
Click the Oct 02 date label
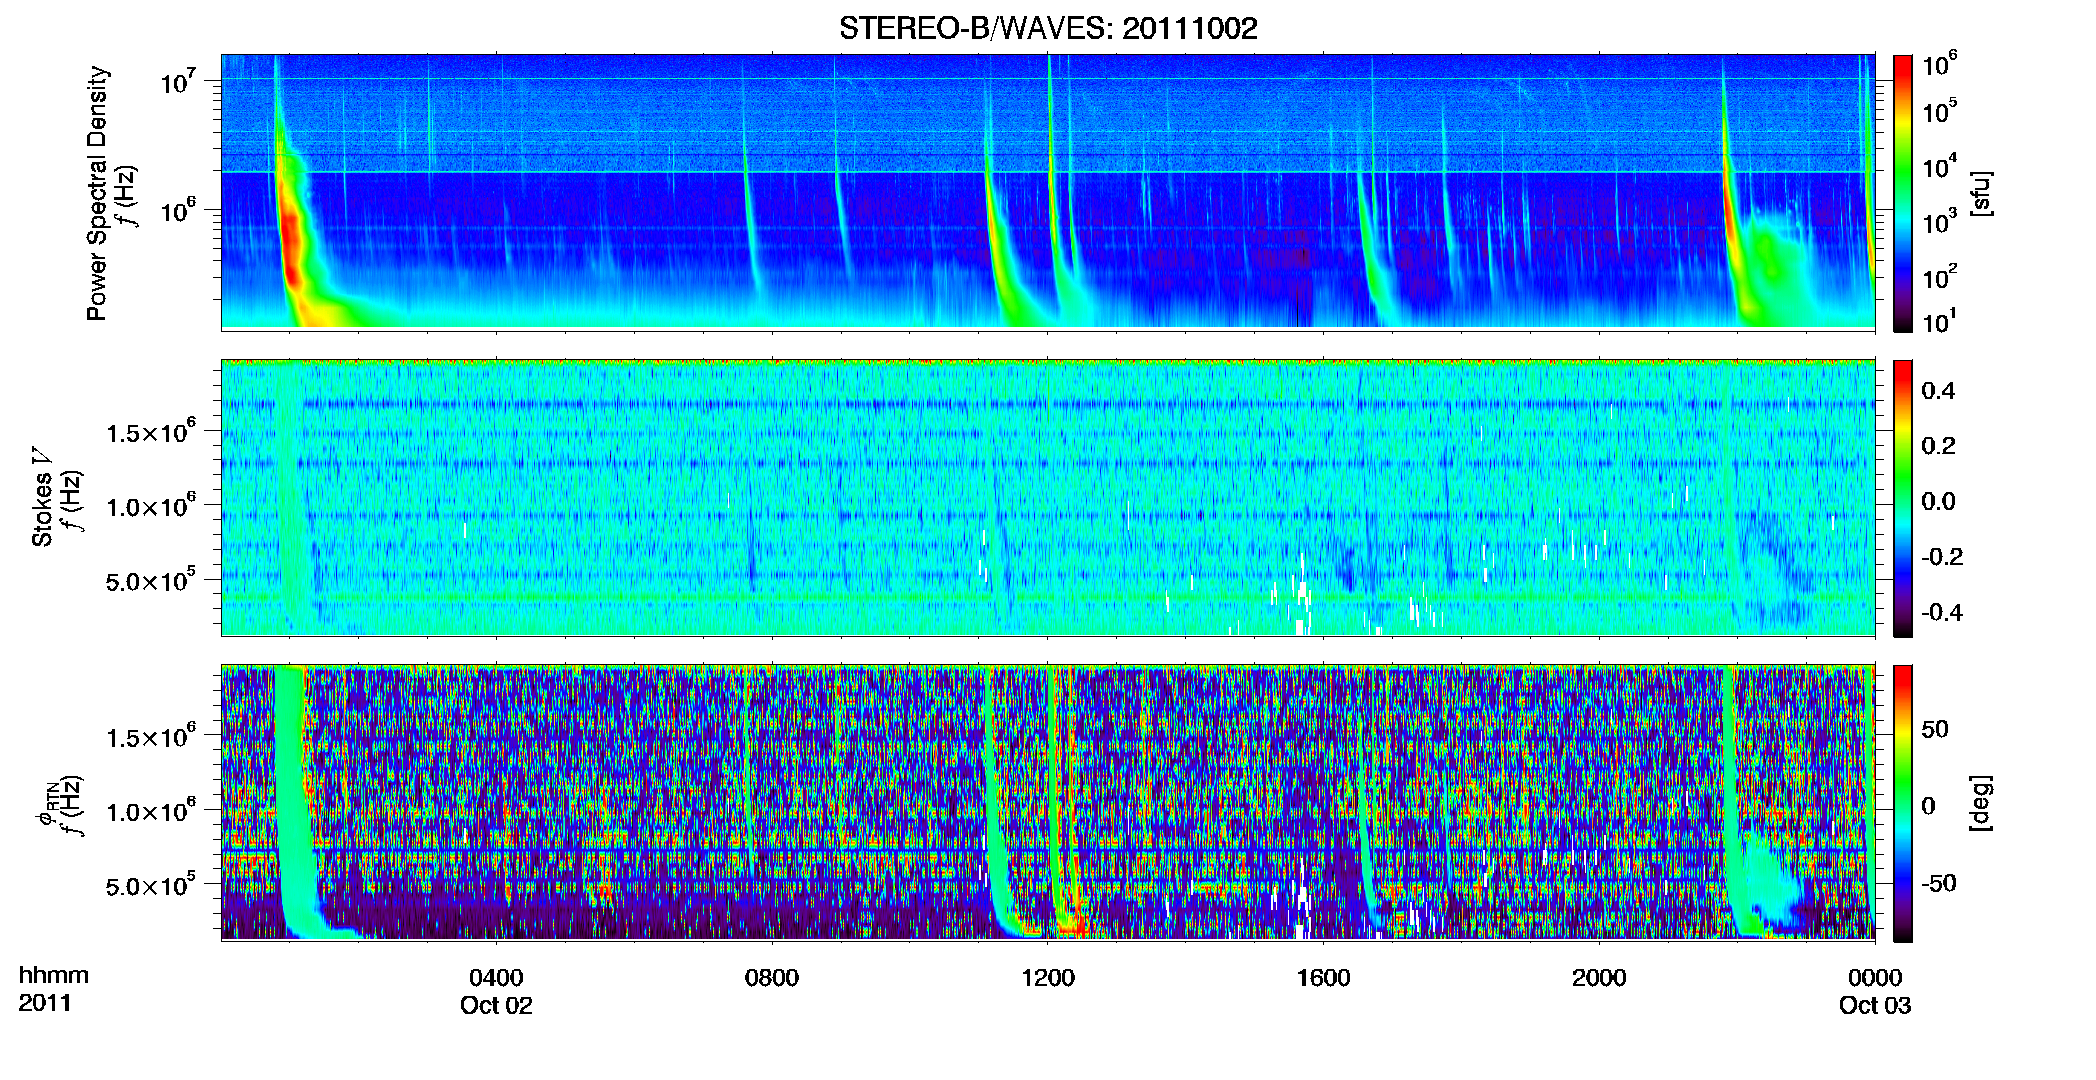496,1005
